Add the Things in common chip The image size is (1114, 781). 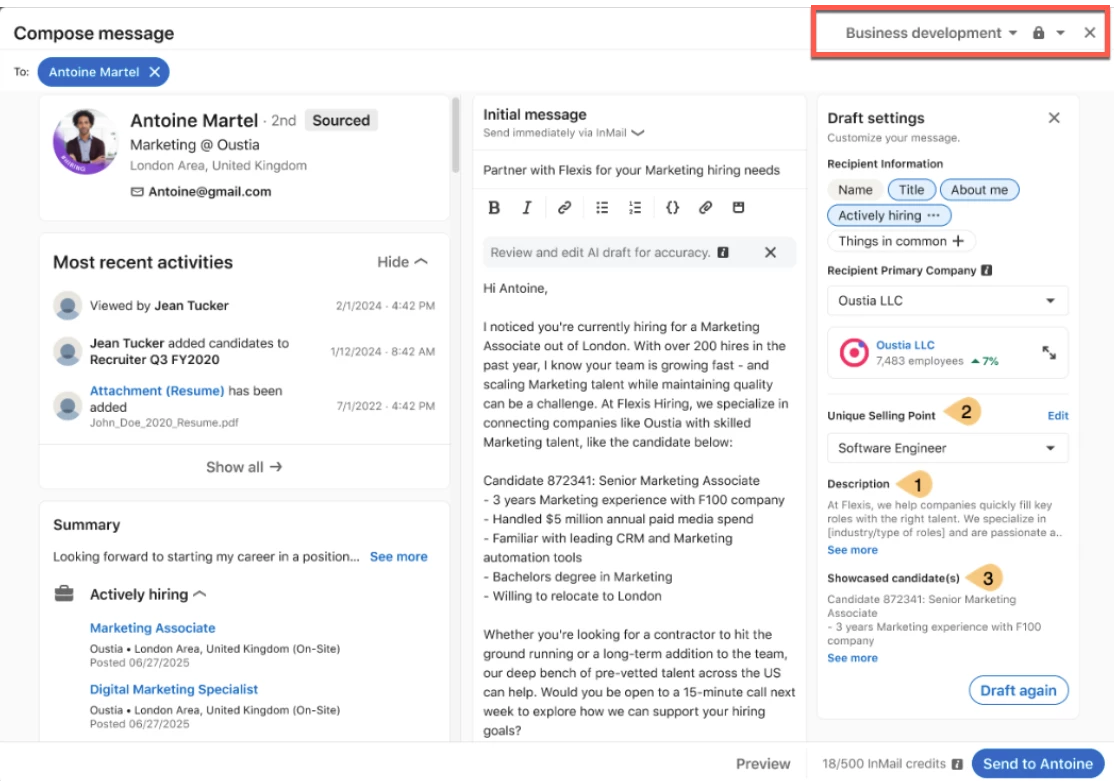901,241
